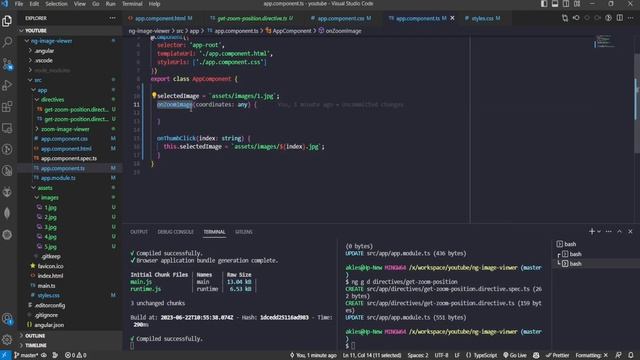Expand the .angular folder
The image size is (640, 360).
(69, 51)
